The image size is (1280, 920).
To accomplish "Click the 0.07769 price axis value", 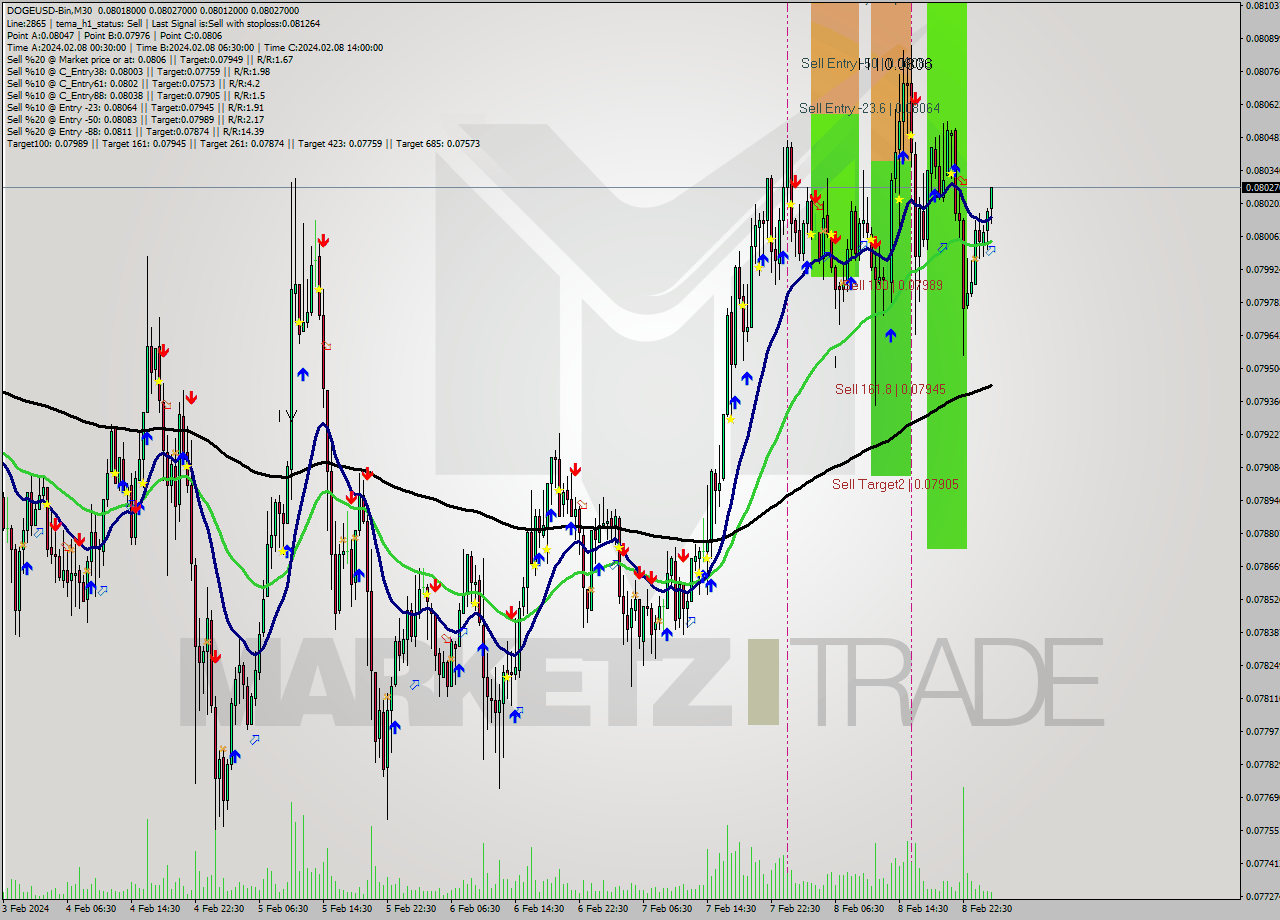I will click(1262, 797).
